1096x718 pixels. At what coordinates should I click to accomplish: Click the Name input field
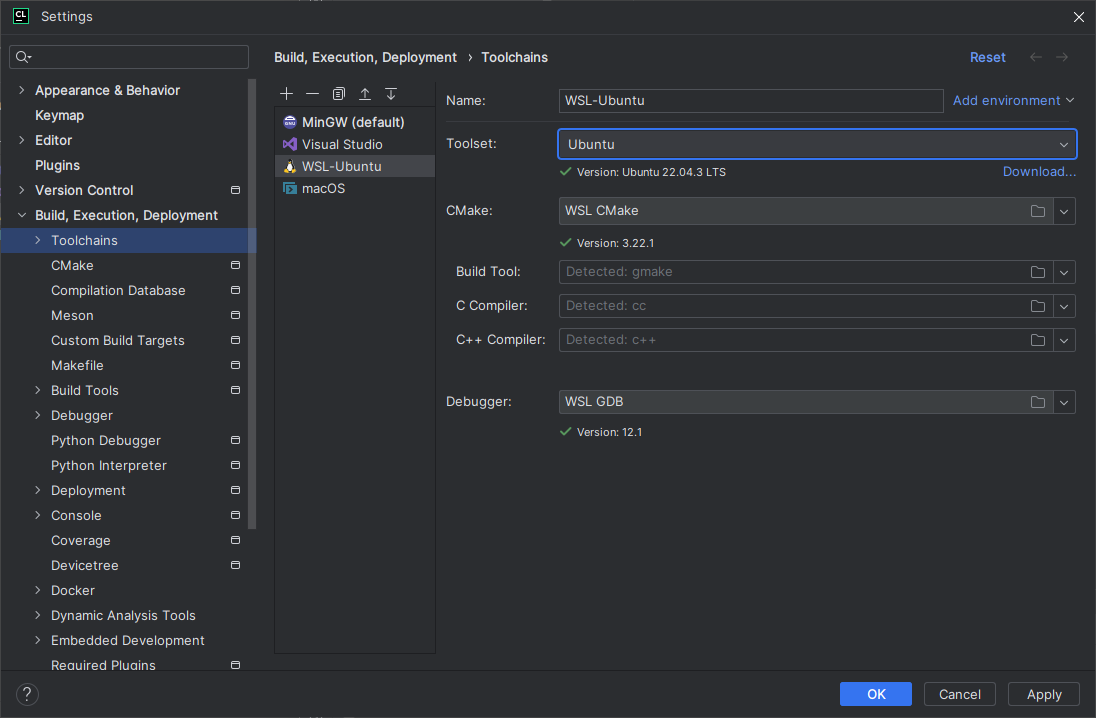click(x=750, y=100)
